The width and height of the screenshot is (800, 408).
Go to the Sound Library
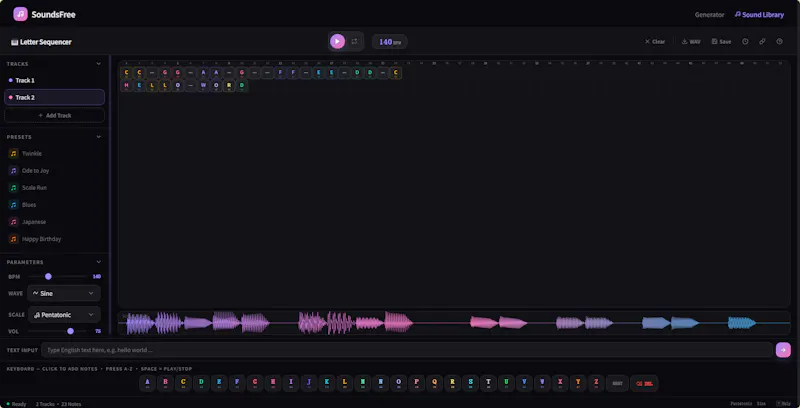(x=759, y=15)
